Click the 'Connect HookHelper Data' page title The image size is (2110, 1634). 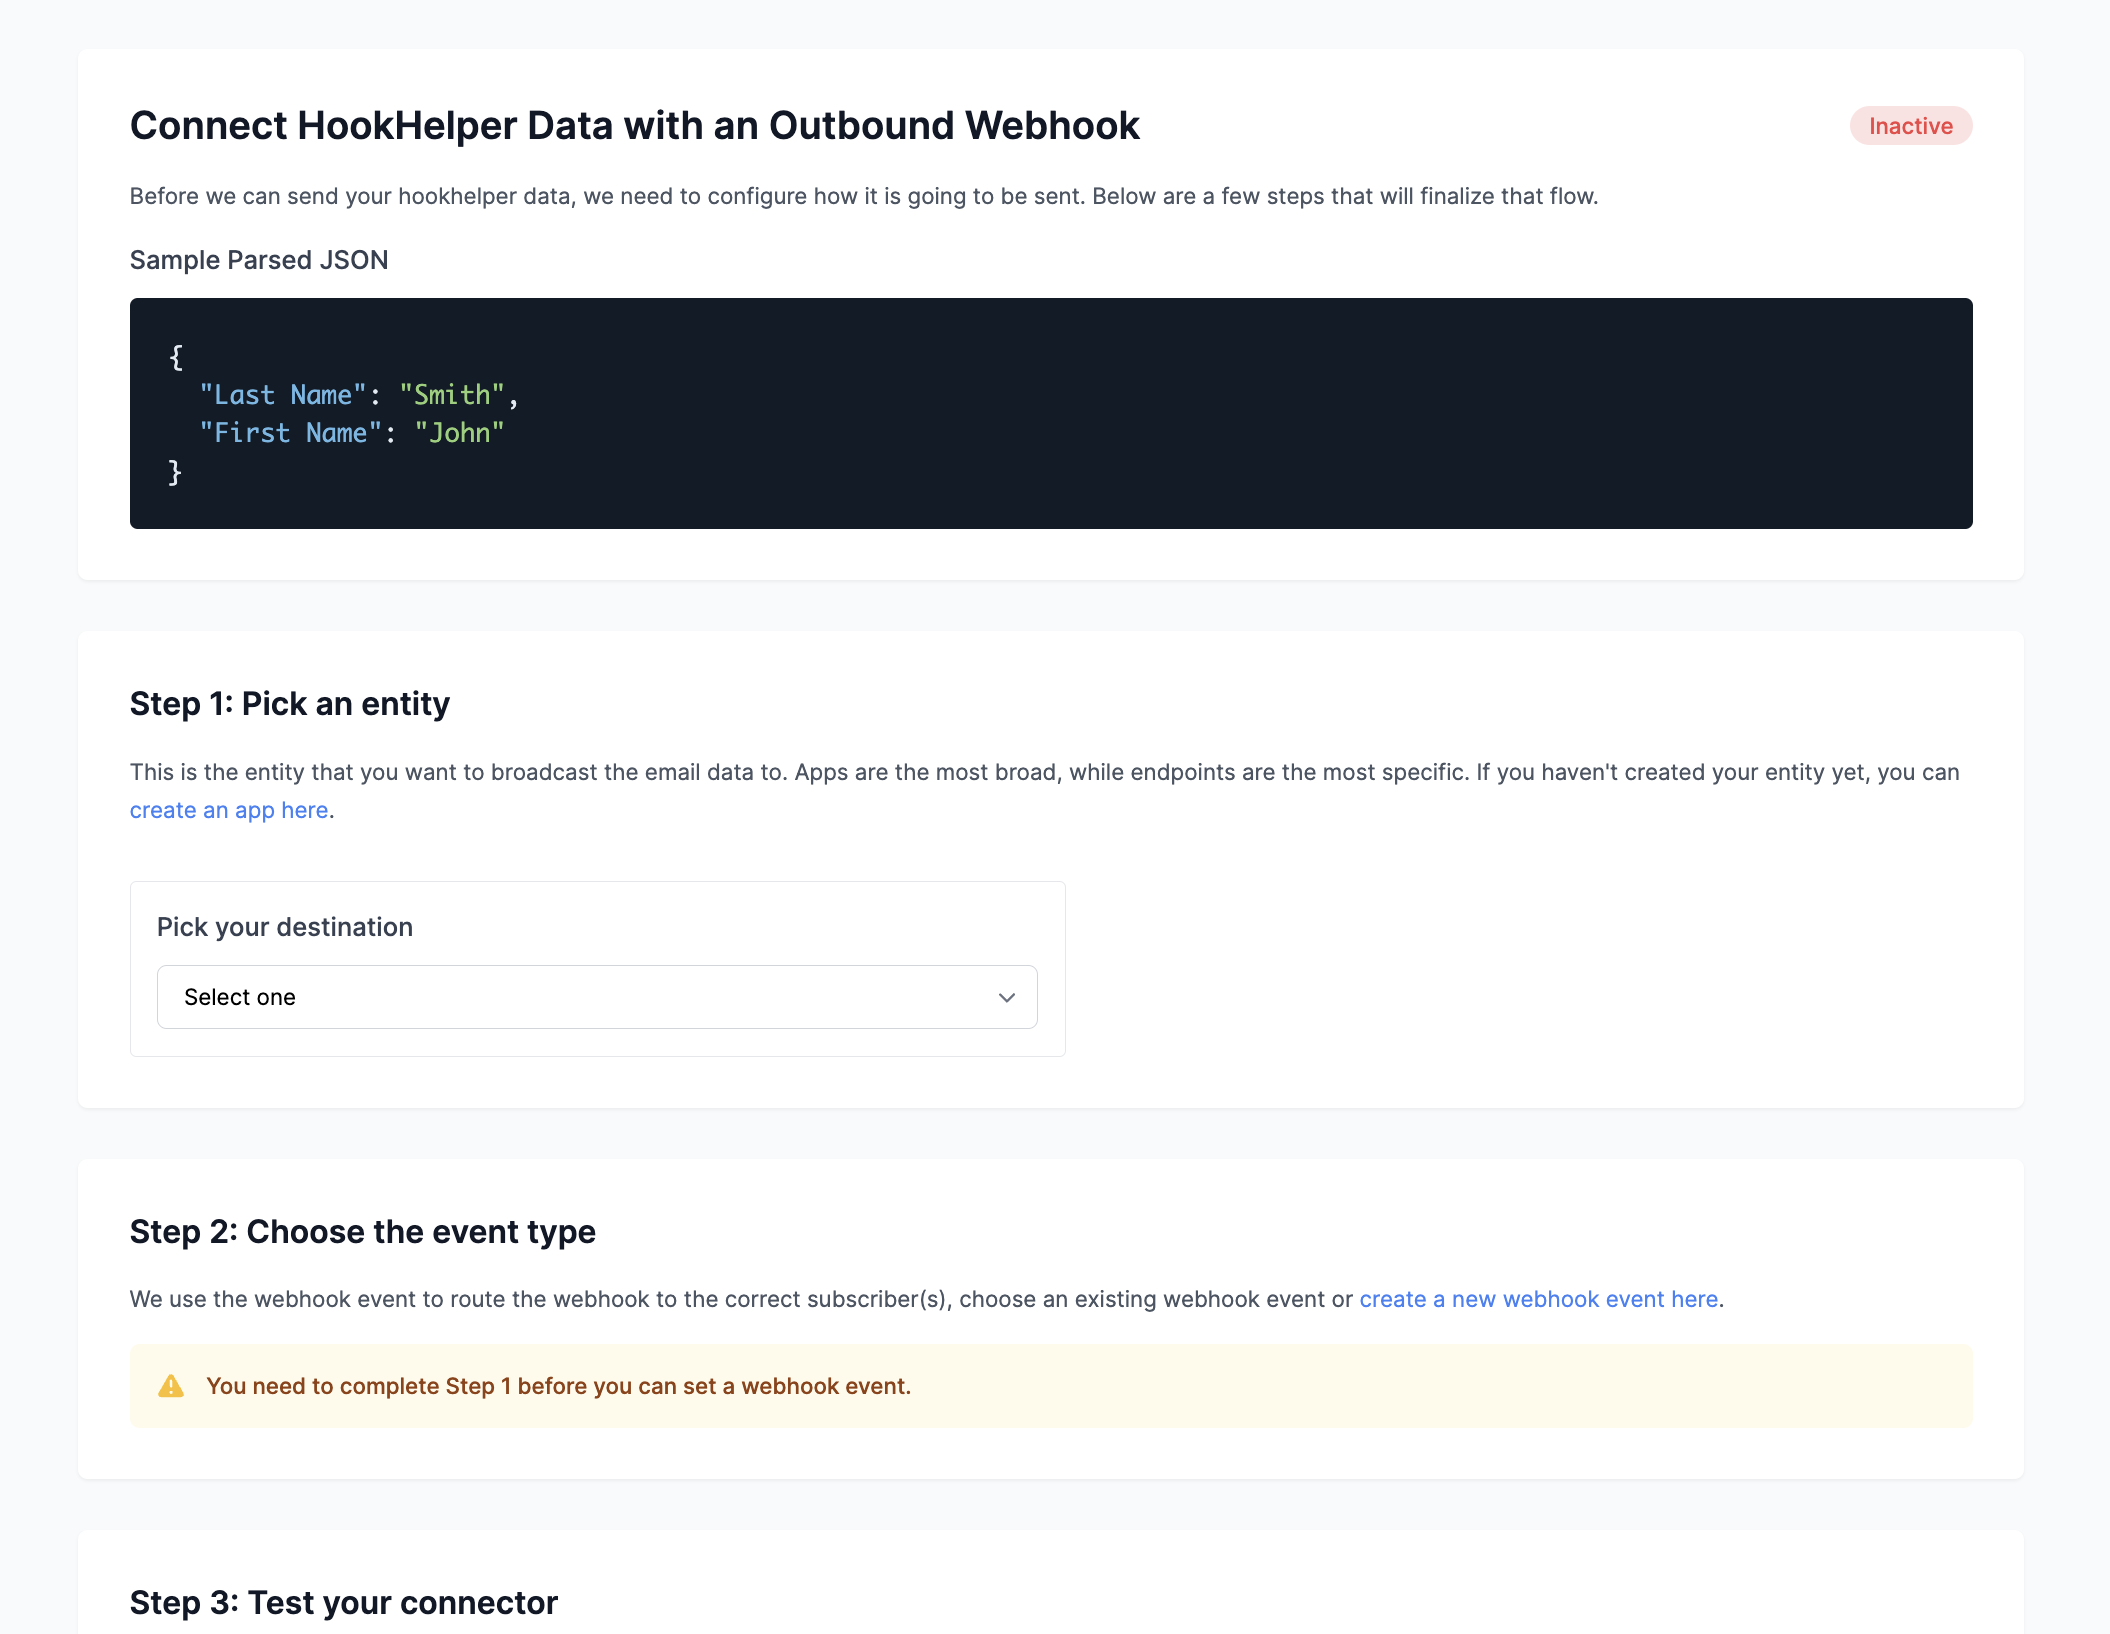tap(635, 126)
